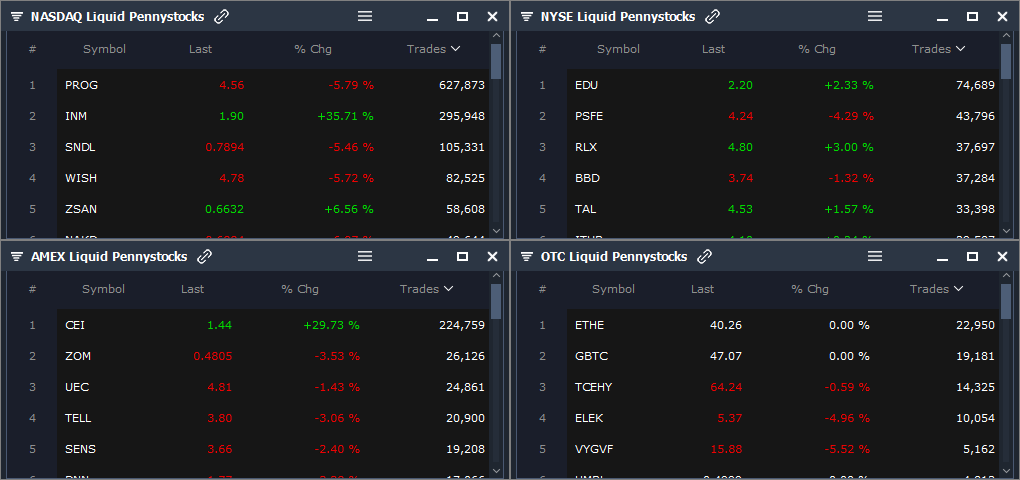
Task: Open the hamburger menu of AMEX Liquid Pennystocks panel
Action: [x=365, y=256]
